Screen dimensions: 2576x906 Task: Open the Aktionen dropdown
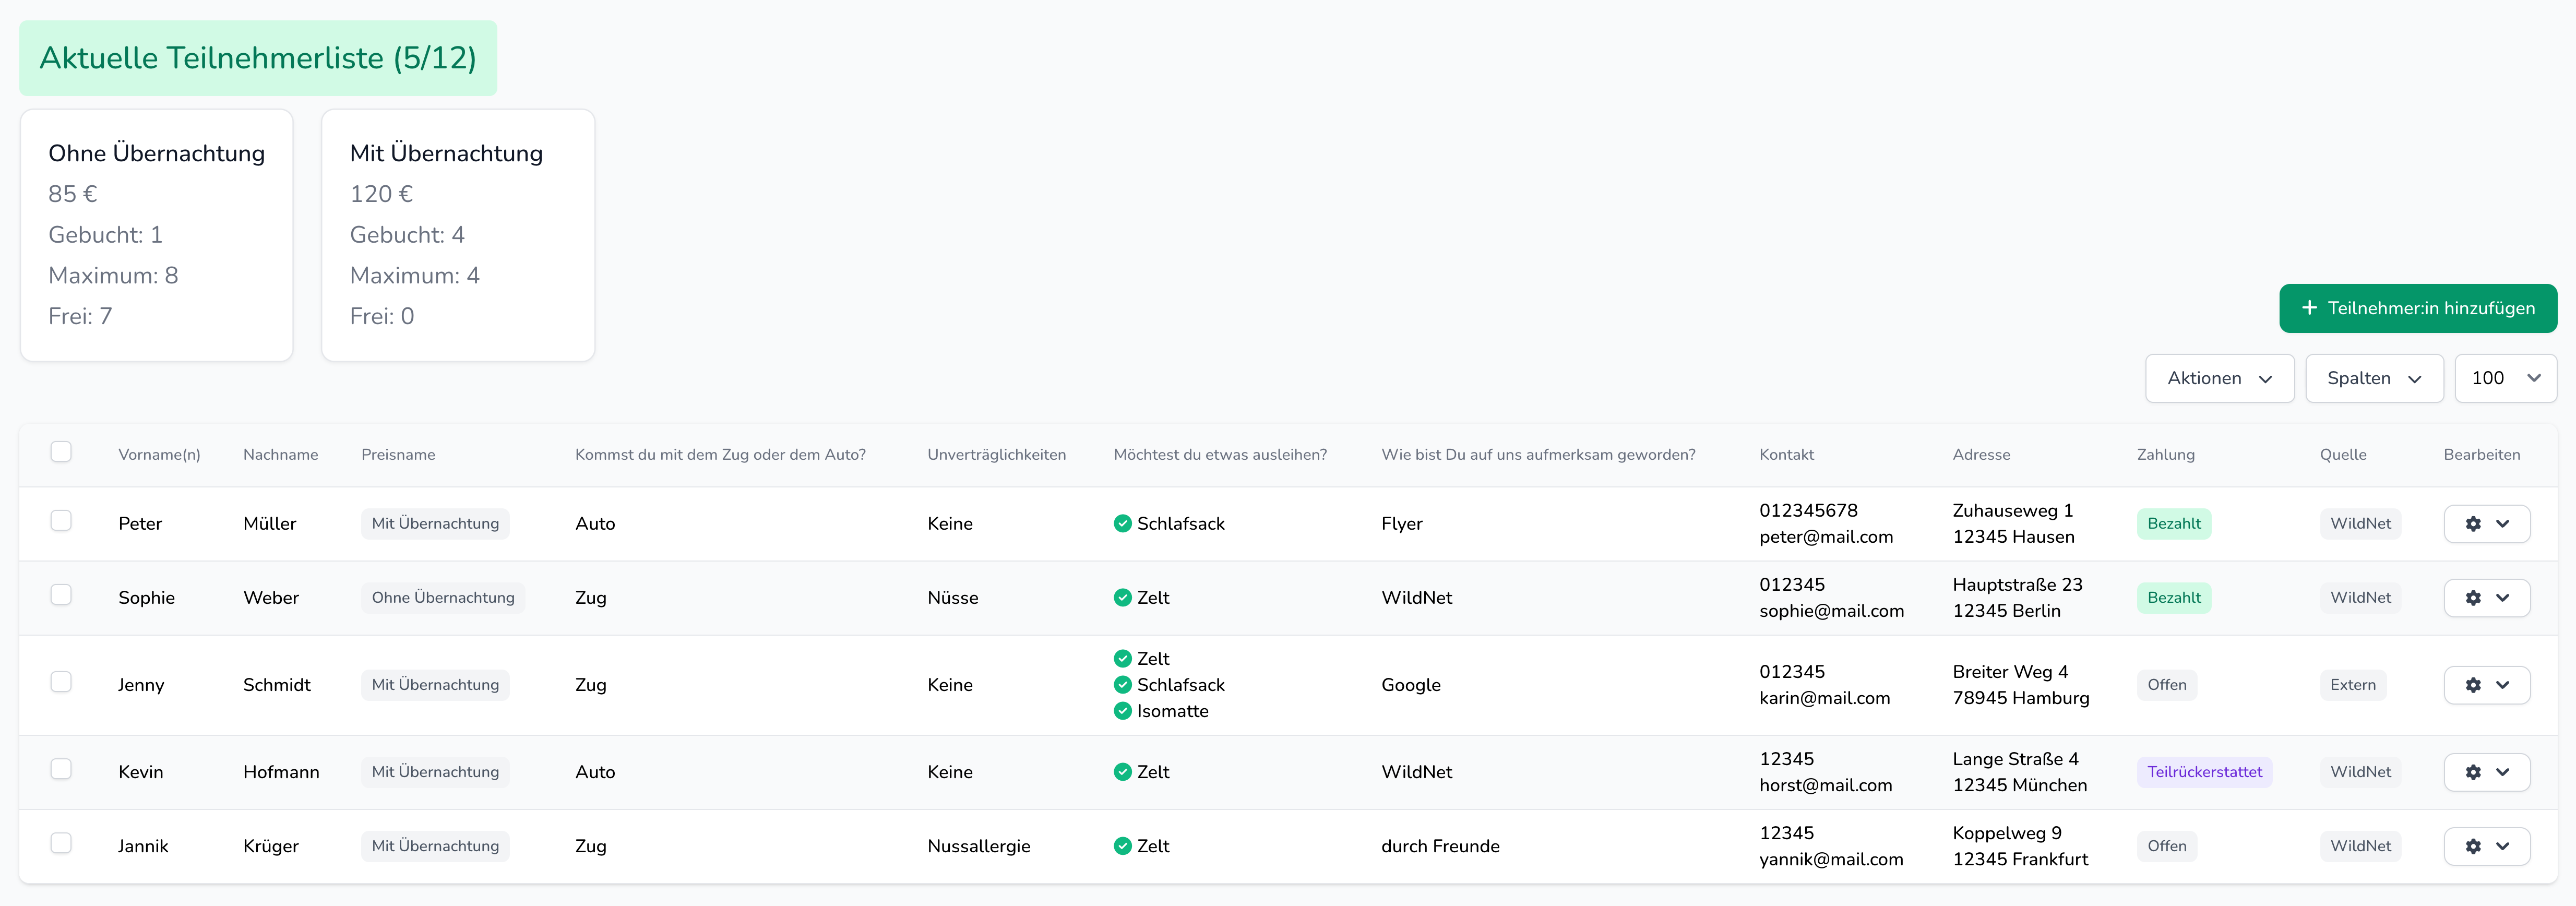pyautogui.click(x=2219, y=378)
